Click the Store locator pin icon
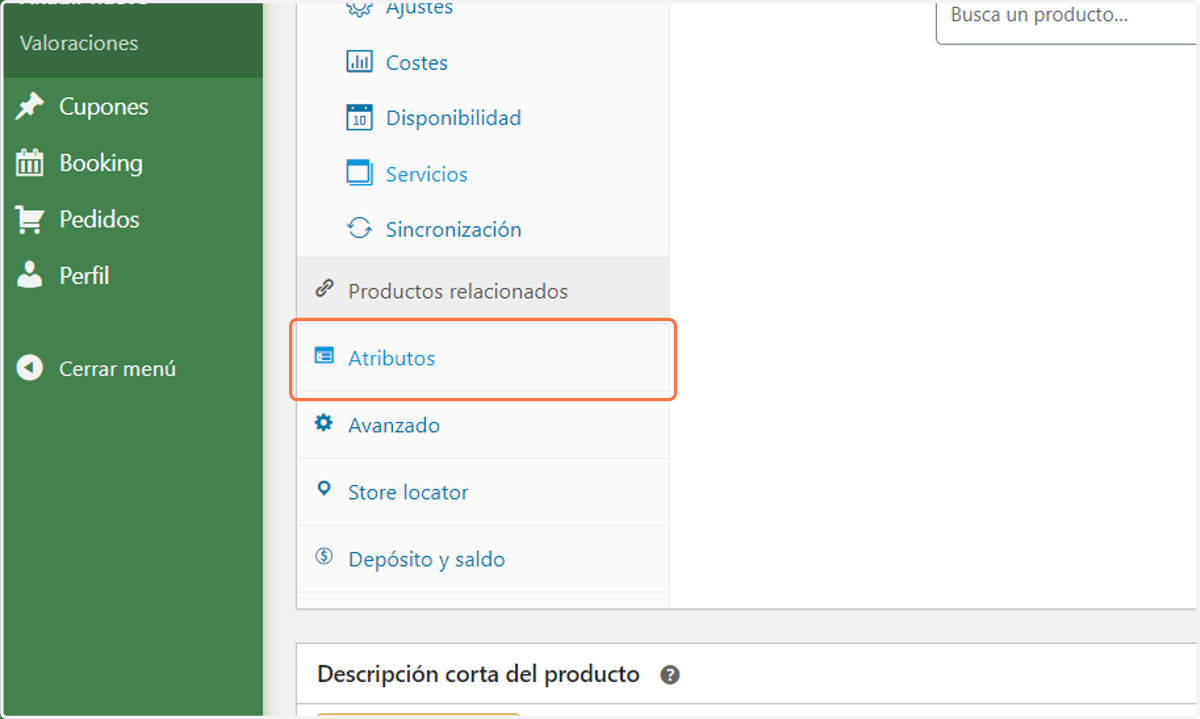The width and height of the screenshot is (1200, 719). tap(324, 489)
